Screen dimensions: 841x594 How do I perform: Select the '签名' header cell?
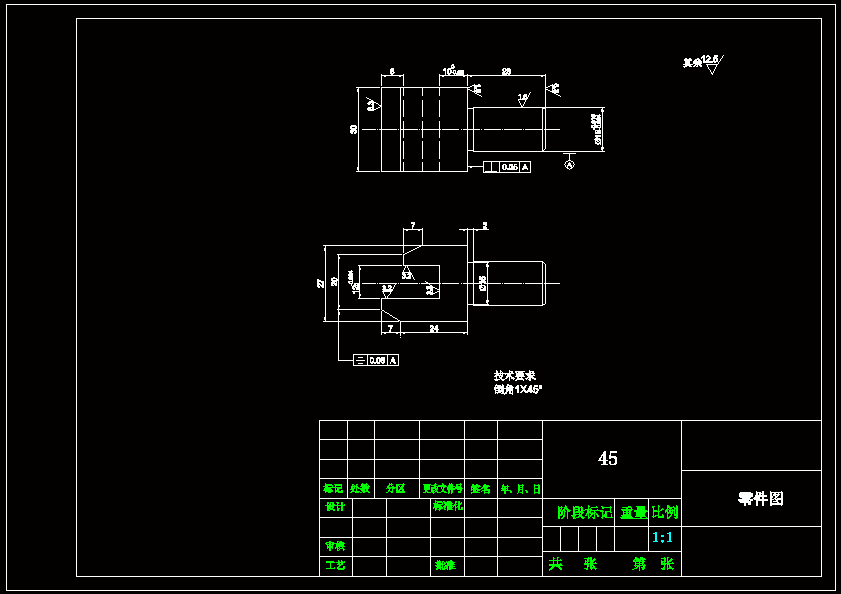pyautogui.click(x=481, y=489)
